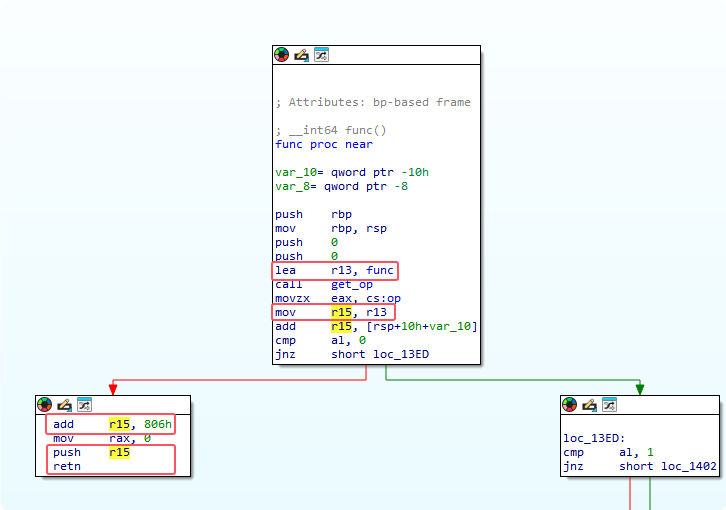This screenshot has height=510, width=726.
Task: Select the 'var_8= qword ptr -8' definition
Action: click(x=342, y=186)
